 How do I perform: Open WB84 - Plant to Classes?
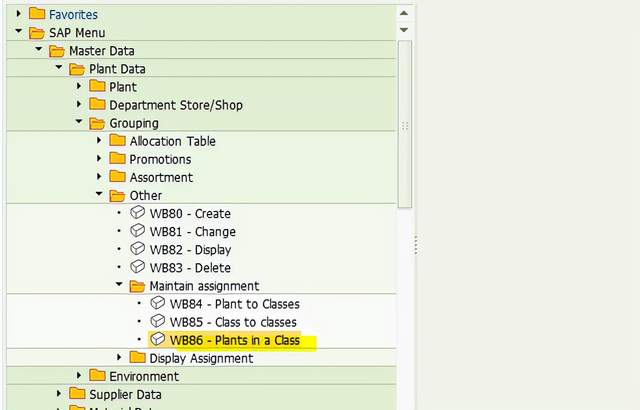pos(235,304)
